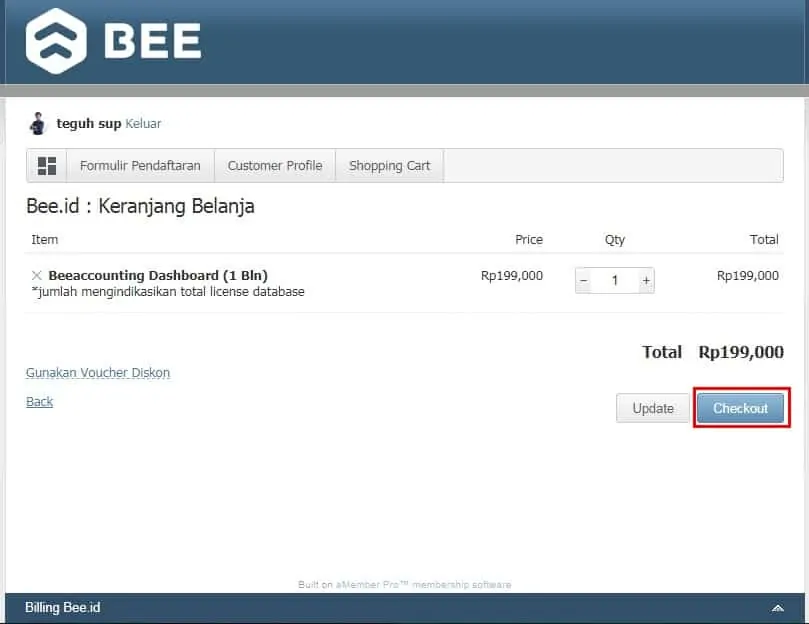Click the Price column header
The width and height of the screenshot is (809, 624).
pos(529,239)
